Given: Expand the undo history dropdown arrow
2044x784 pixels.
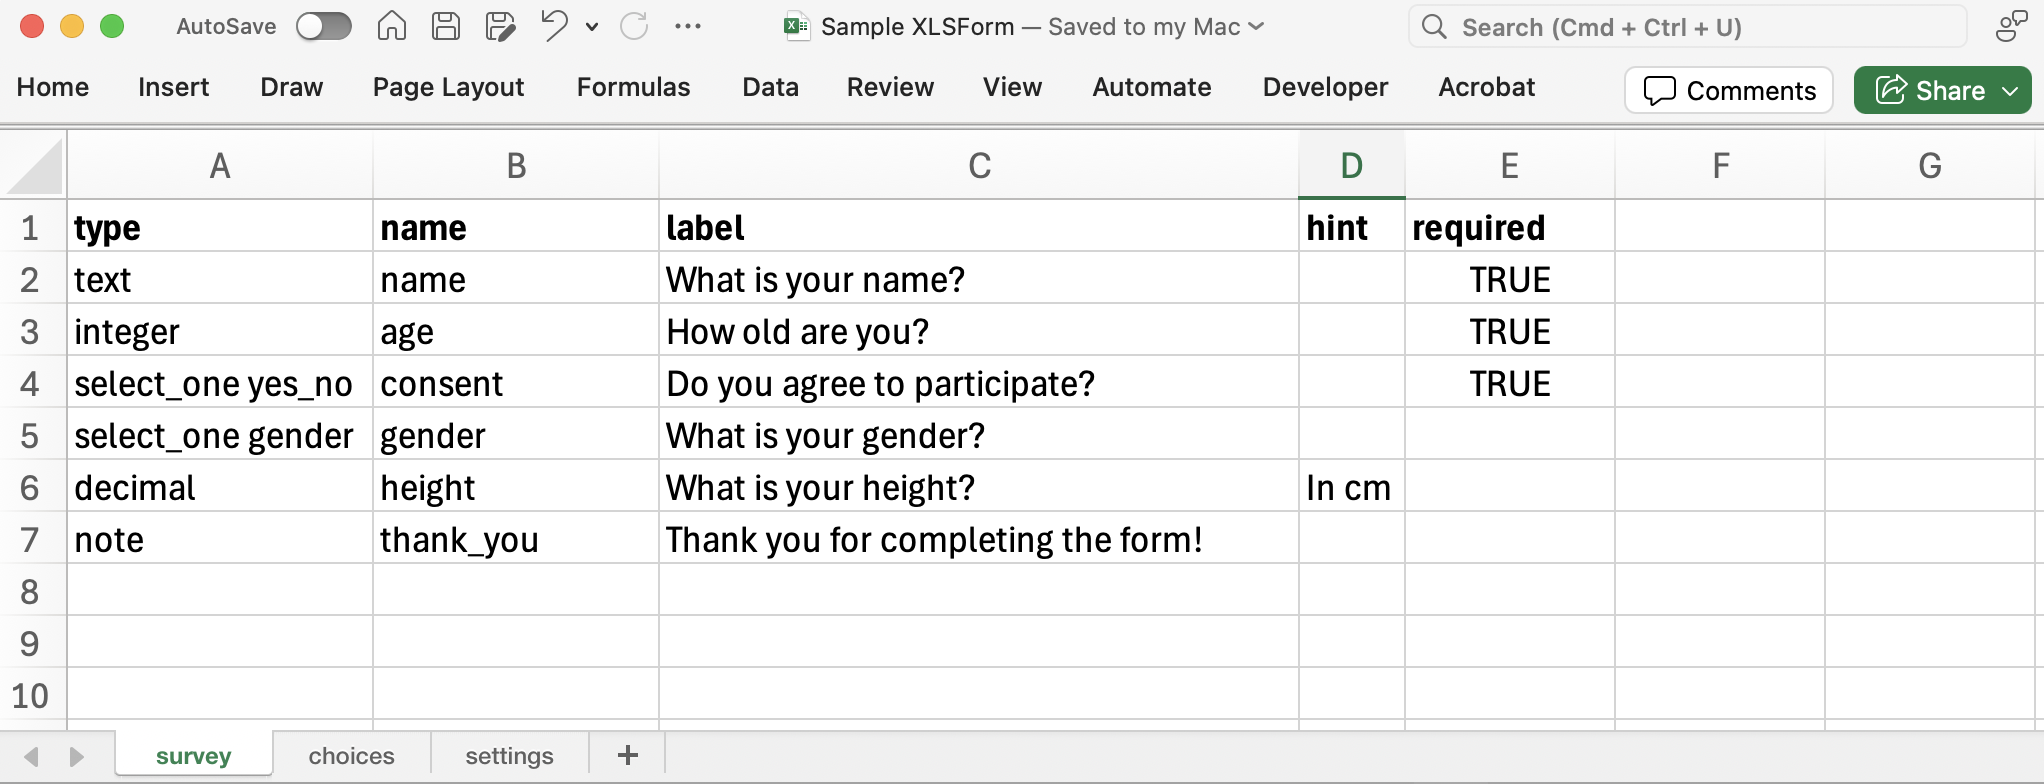Looking at the screenshot, I should tap(592, 27).
